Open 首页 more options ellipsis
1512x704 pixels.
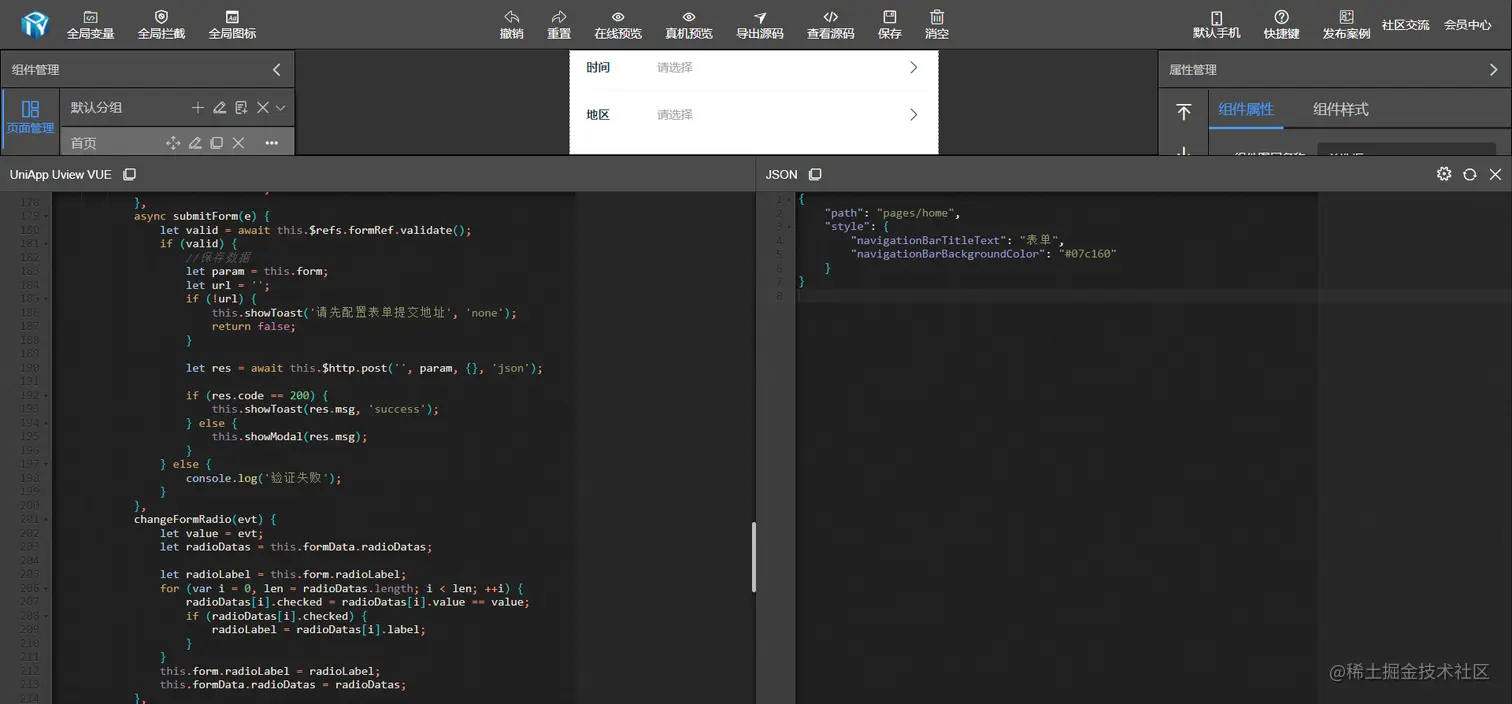tap(271, 143)
